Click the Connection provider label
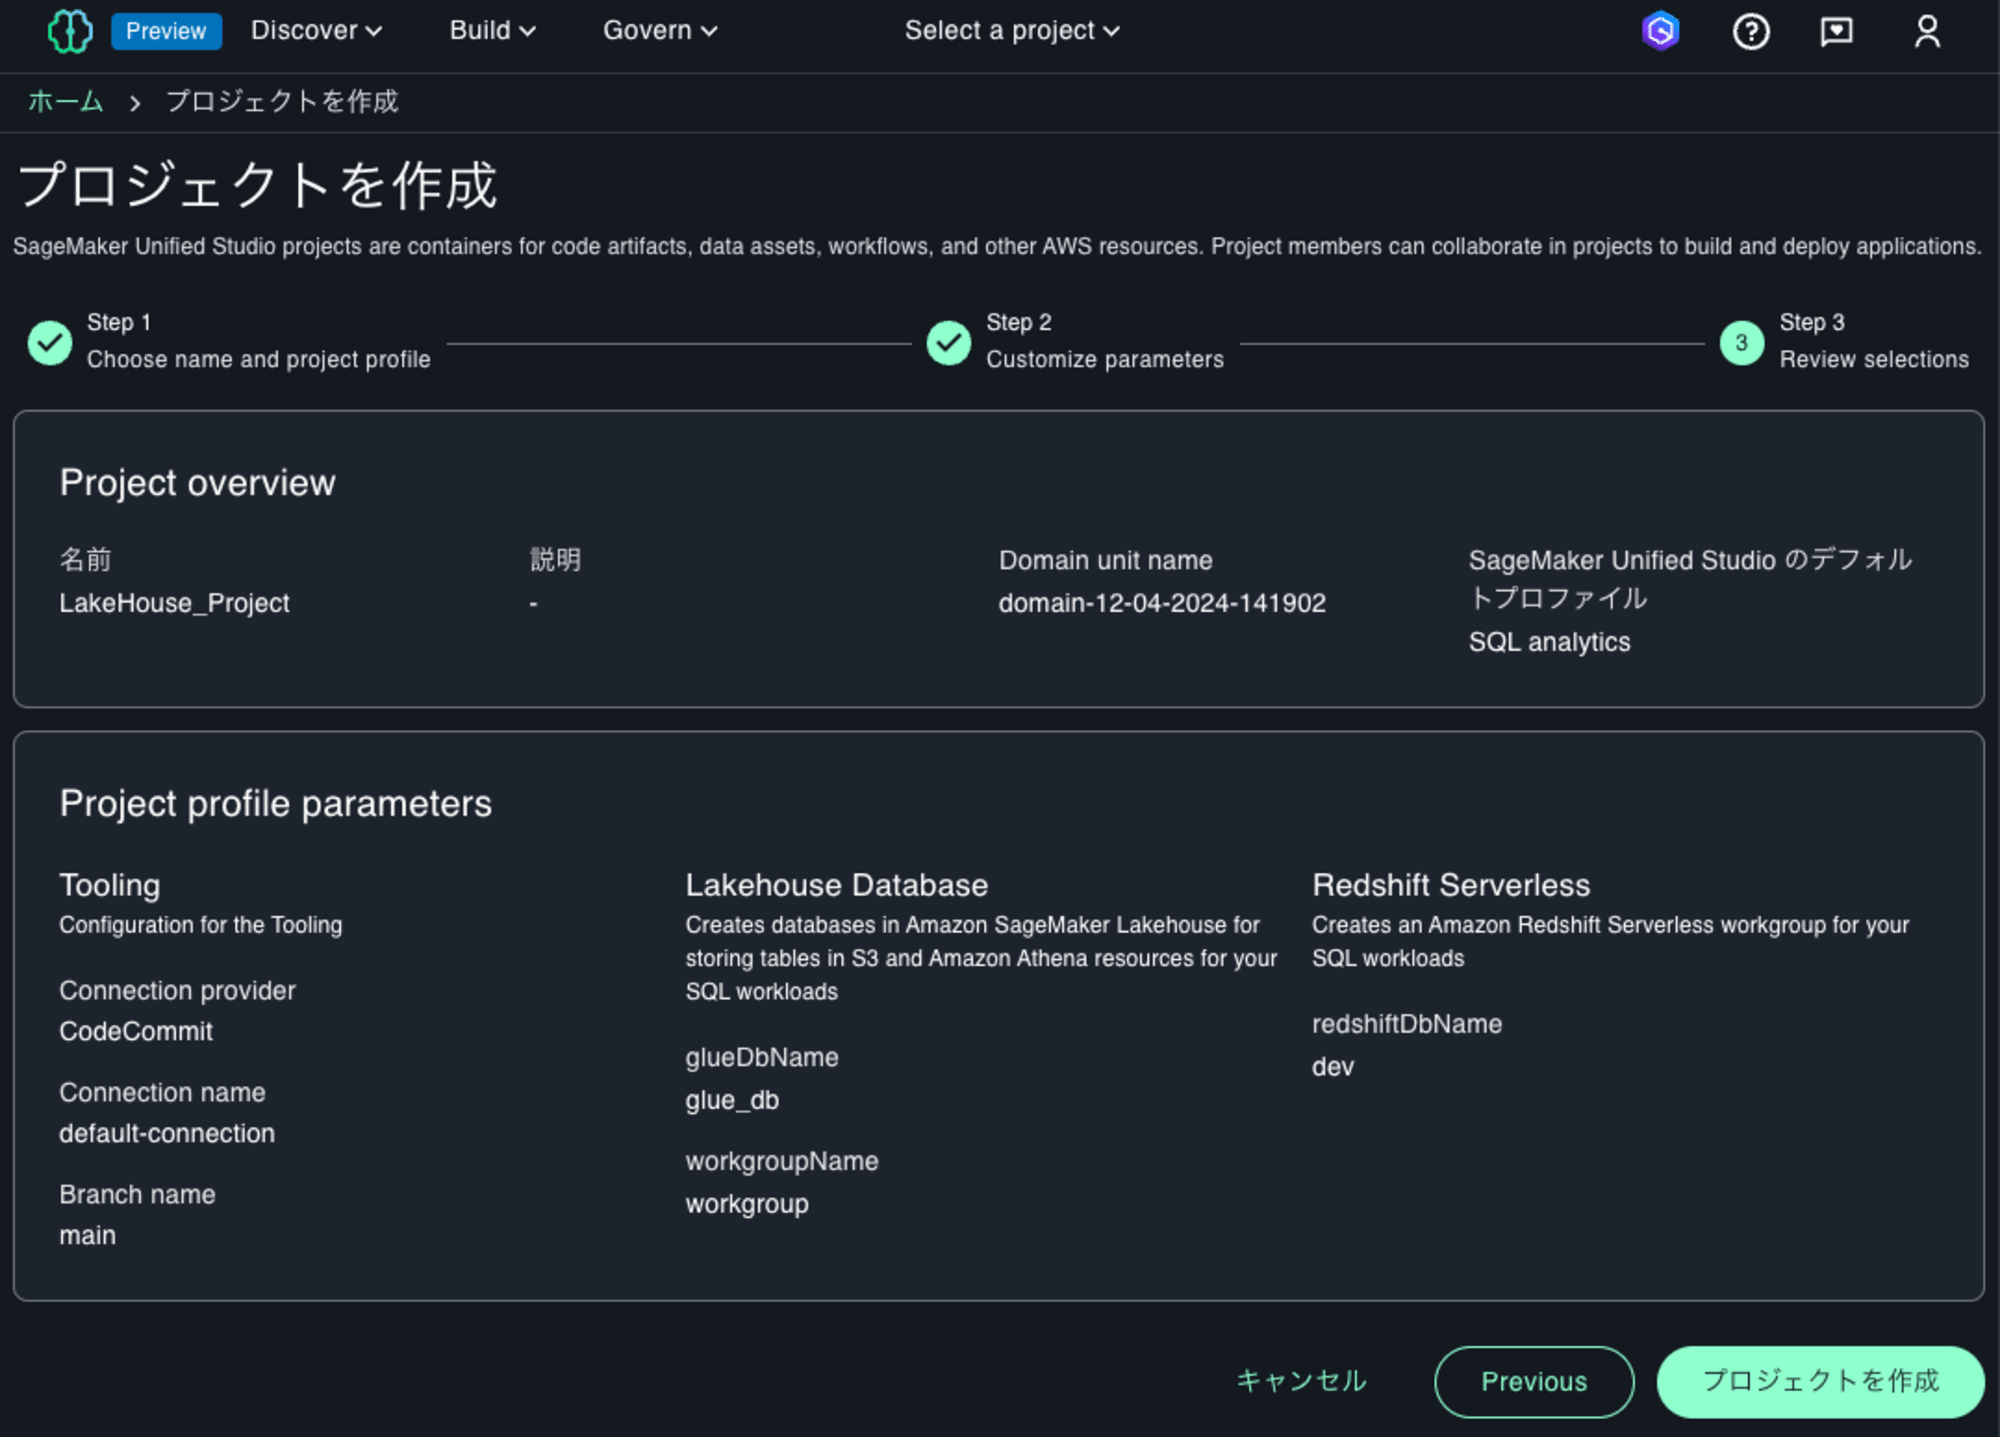Screen dimensions: 2000x1437 click(178, 991)
